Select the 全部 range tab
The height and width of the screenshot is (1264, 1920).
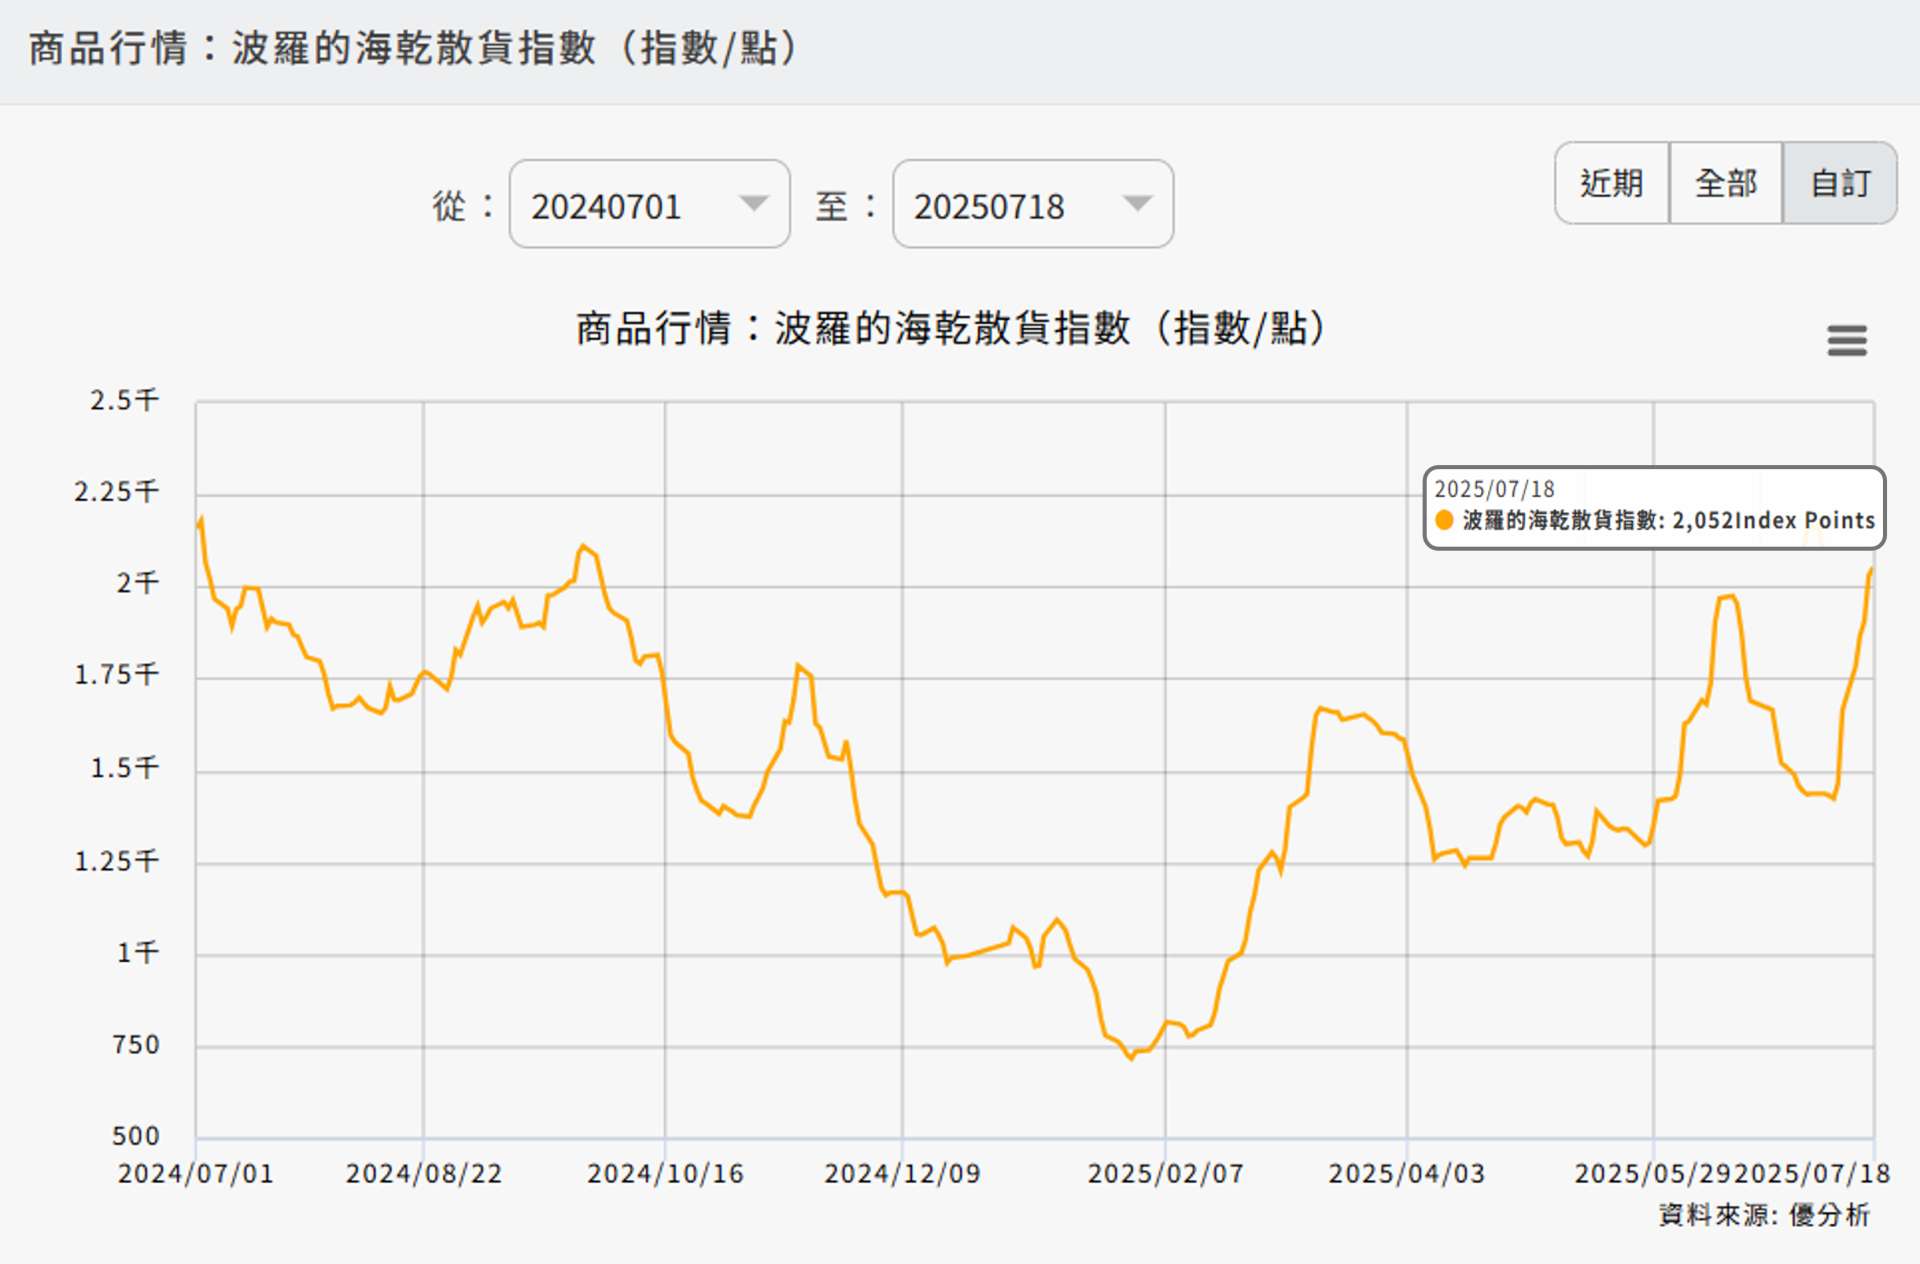(x=1726, y=183)
